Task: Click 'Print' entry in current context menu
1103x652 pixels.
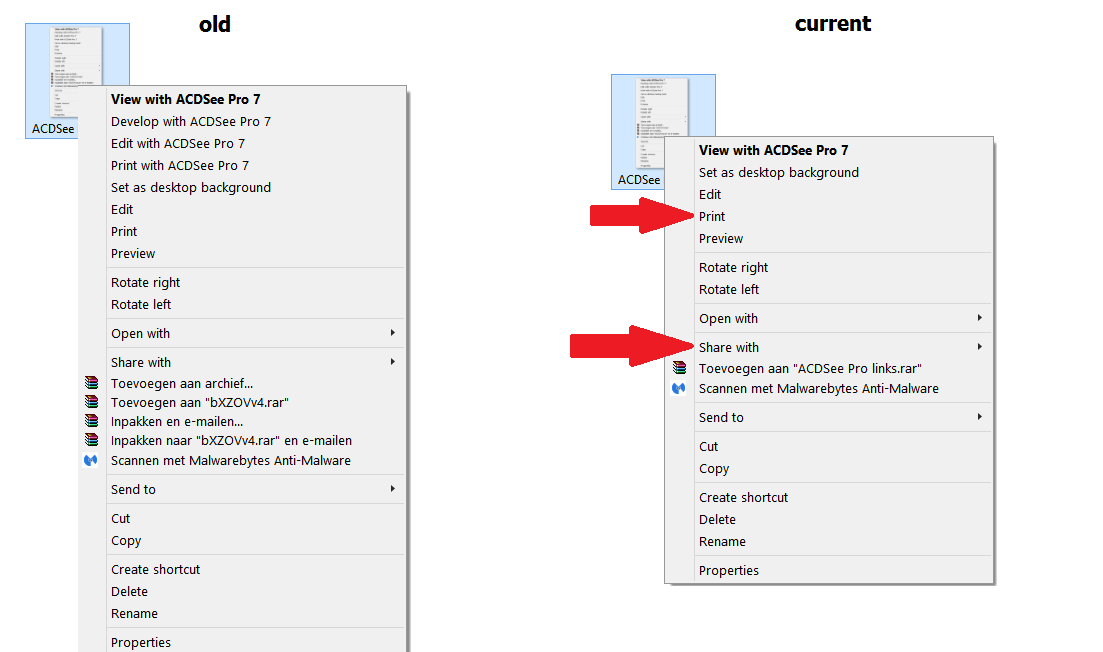Action: (x=712, y=217)
